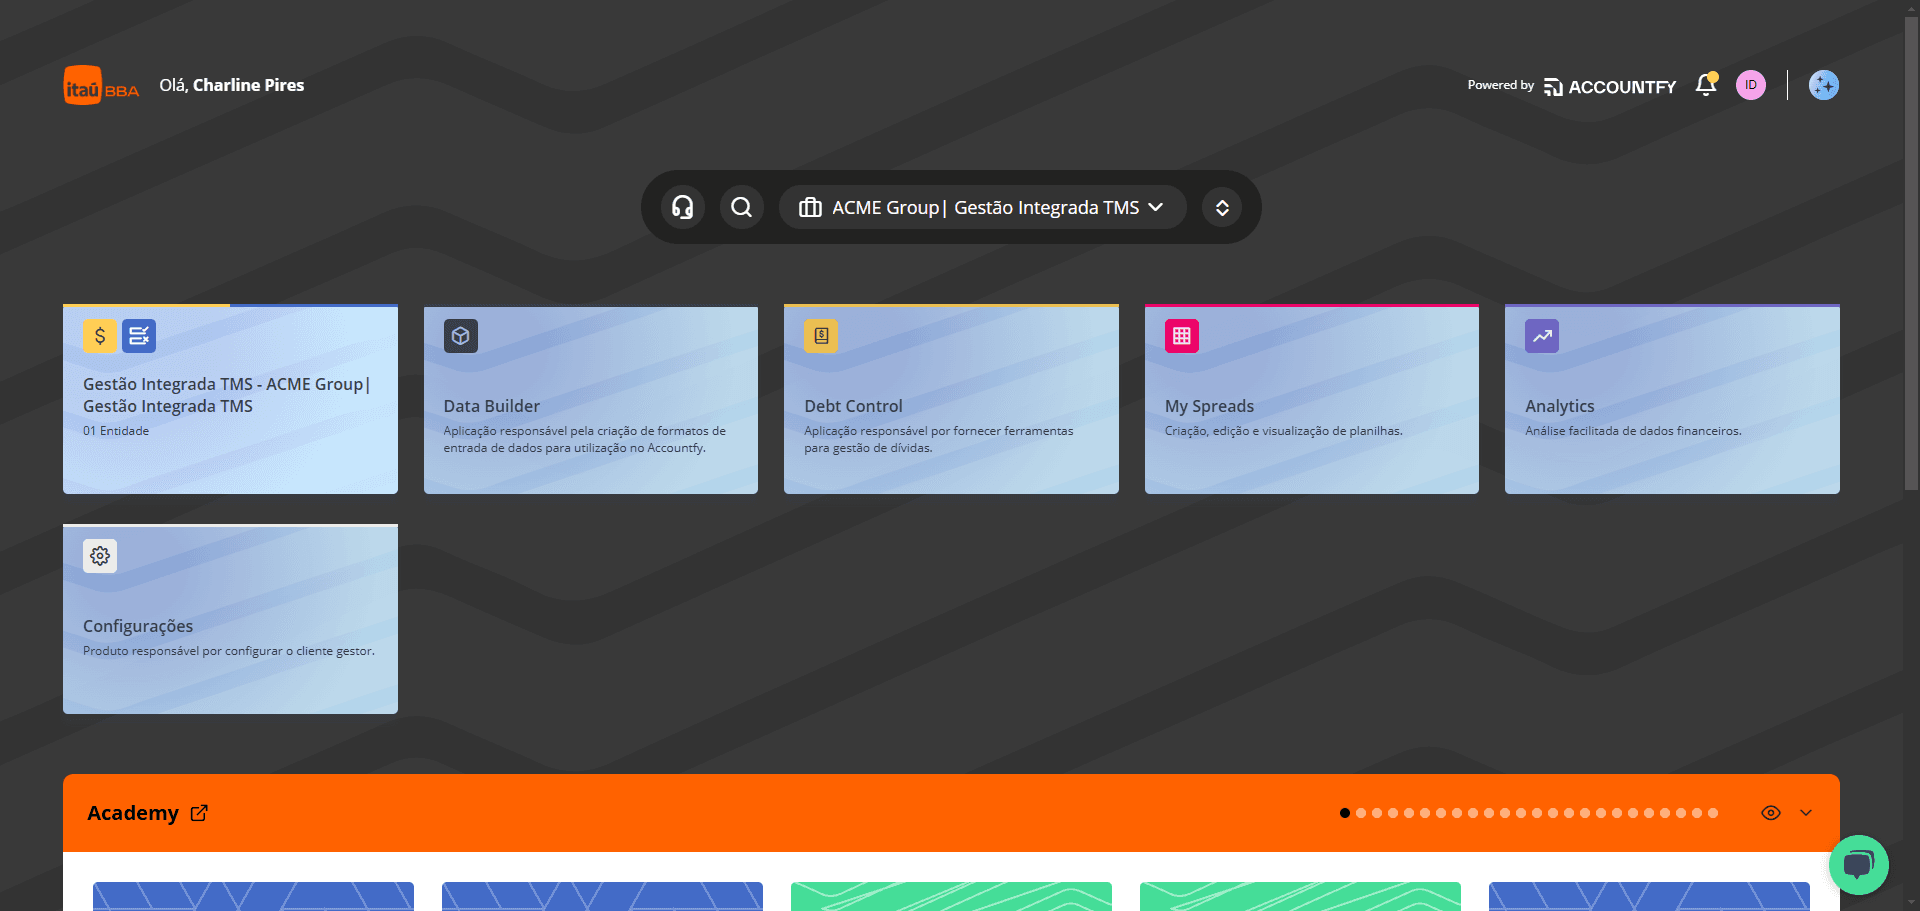Viewport: 1920px width, 911px height.
Task: Open the notifications bell
Action: click(x=1706, y=85)
